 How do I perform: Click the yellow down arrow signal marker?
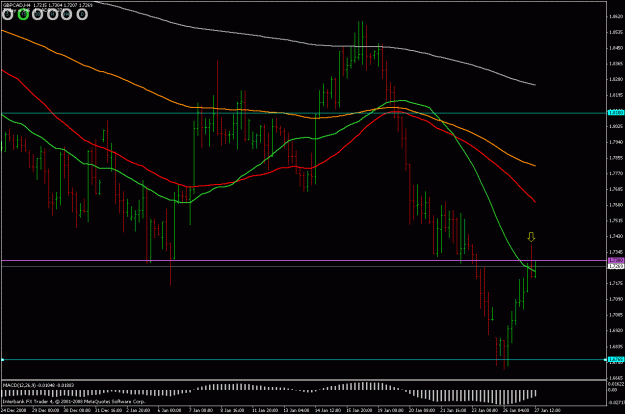click(x=531, y=237)
